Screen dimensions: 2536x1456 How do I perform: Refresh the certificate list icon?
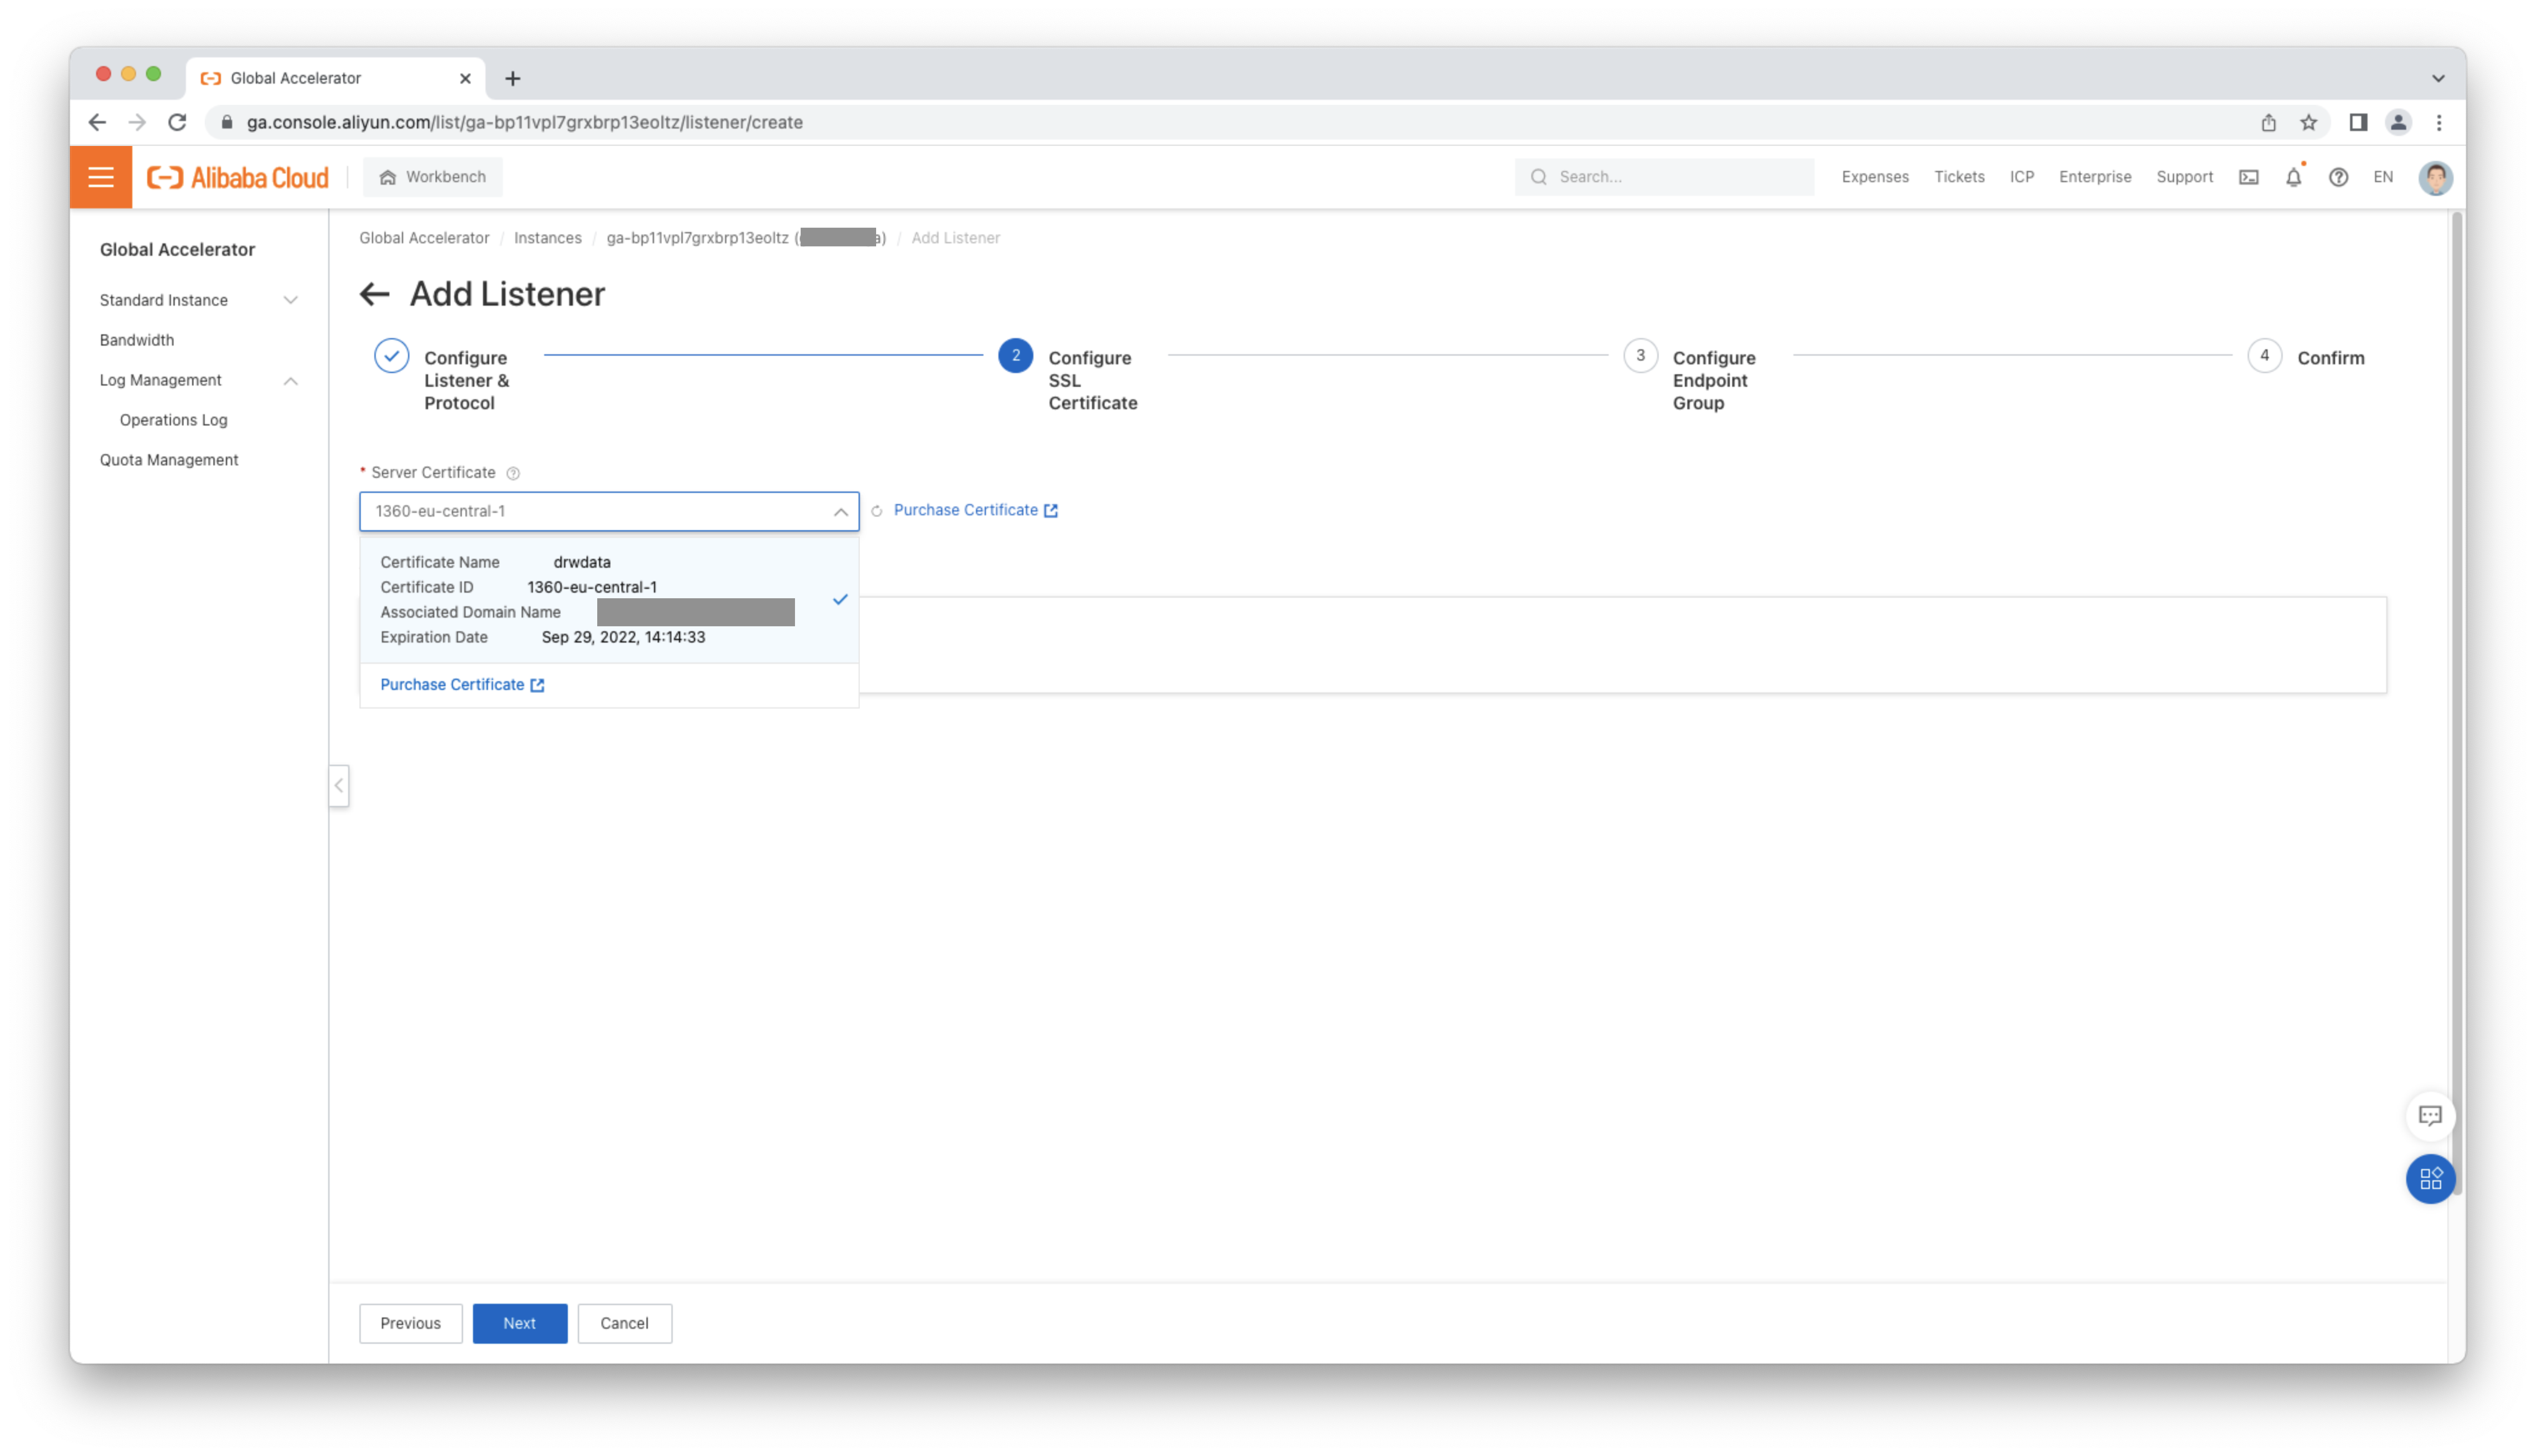point(877,511)
